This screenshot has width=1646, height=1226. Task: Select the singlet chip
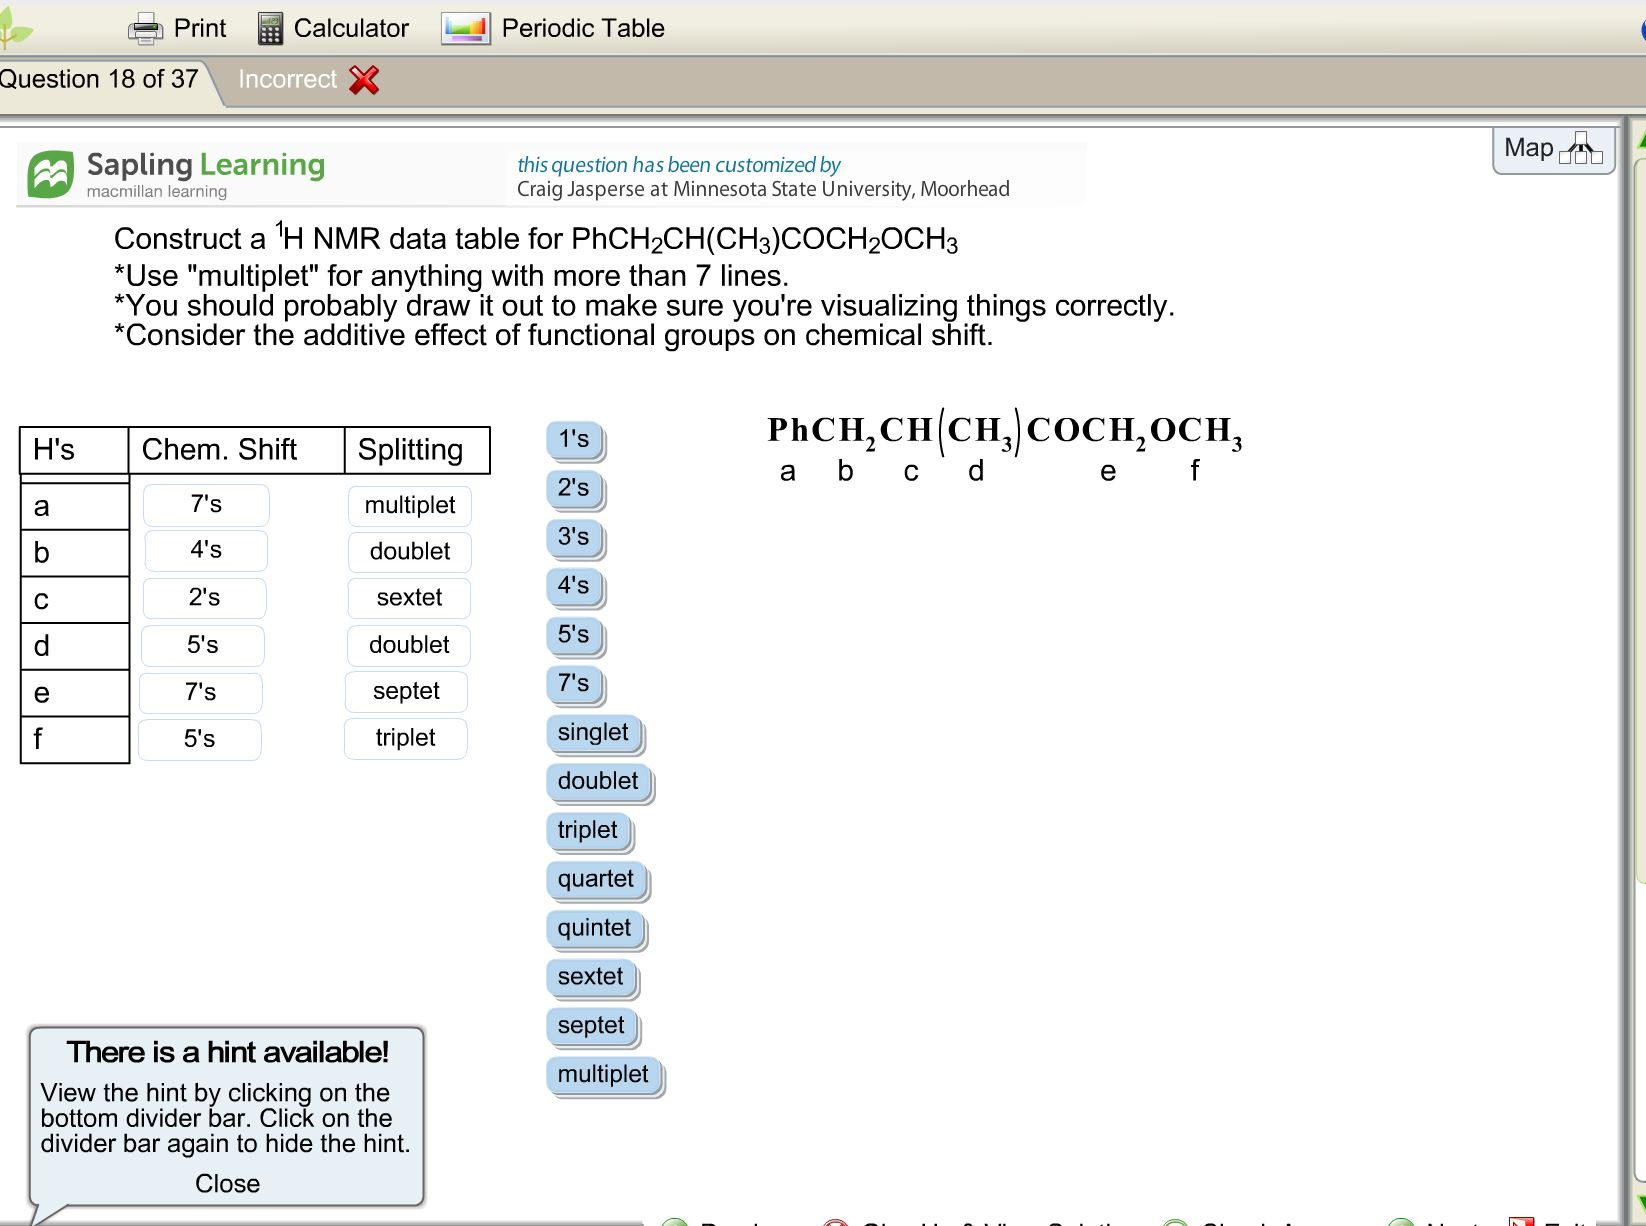tap(593, 733)
